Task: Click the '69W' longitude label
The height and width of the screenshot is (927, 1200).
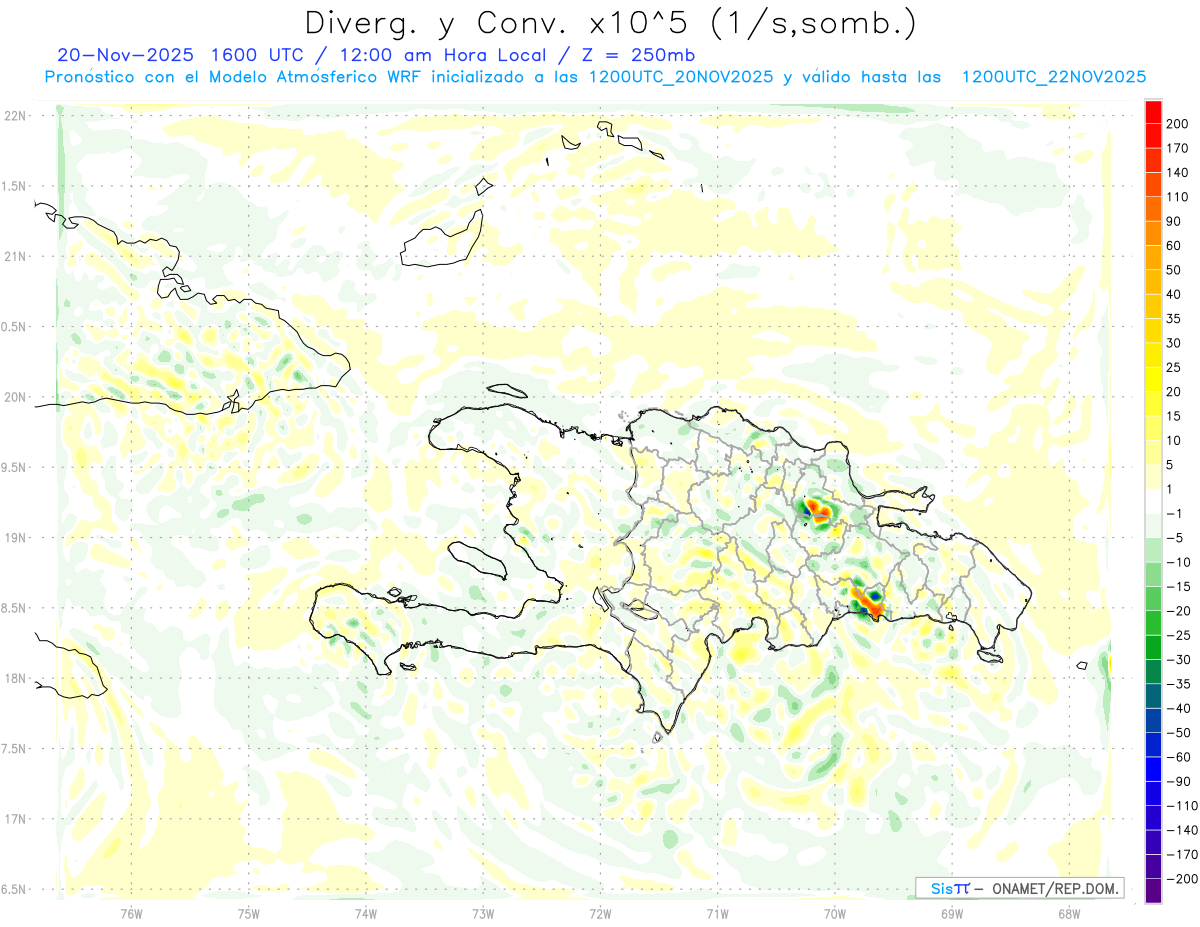Action: coord(952,913)
